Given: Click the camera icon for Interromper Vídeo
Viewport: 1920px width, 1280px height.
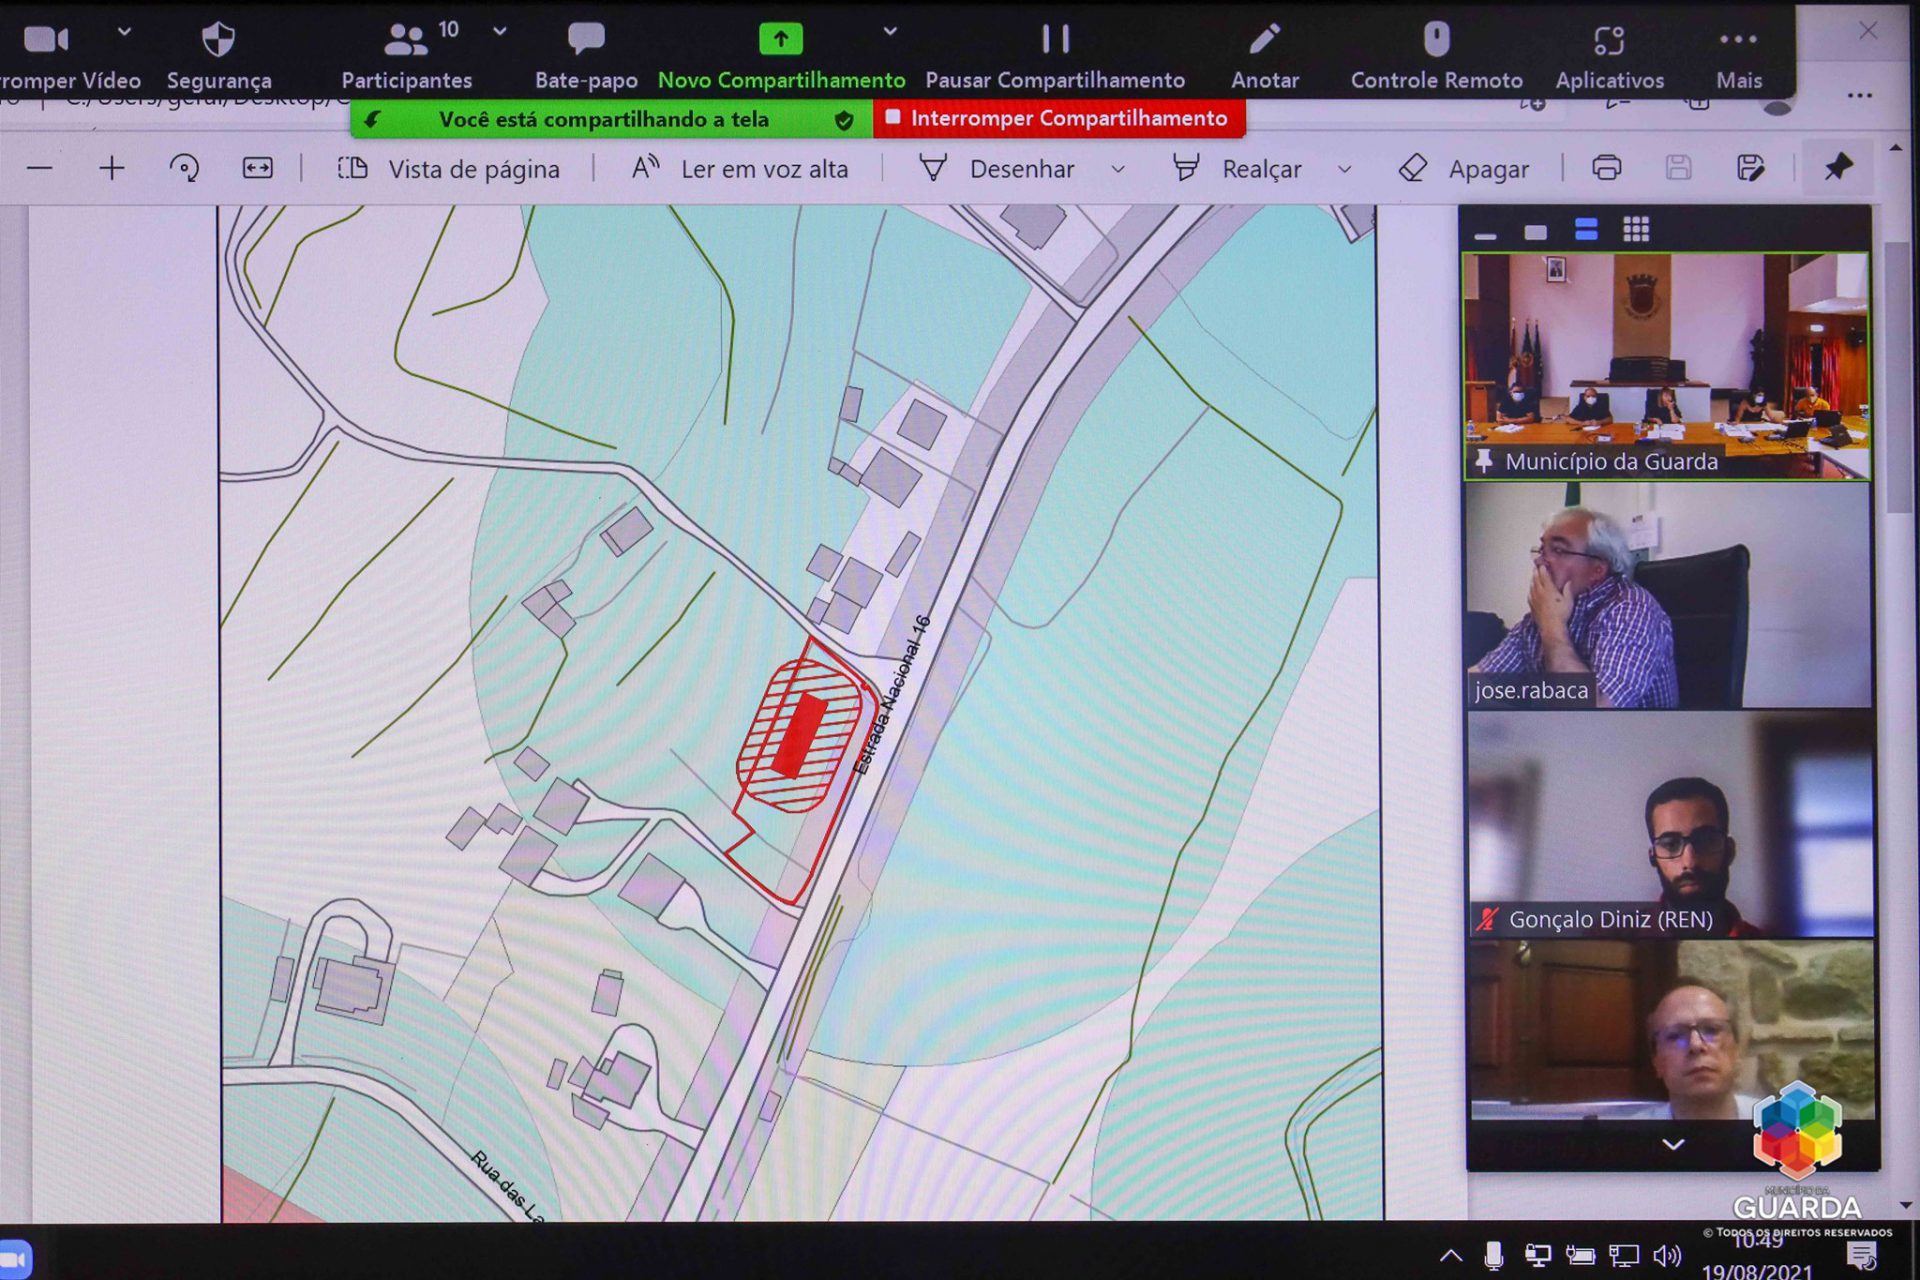Looking at the screenshot, I should point(46,39).
